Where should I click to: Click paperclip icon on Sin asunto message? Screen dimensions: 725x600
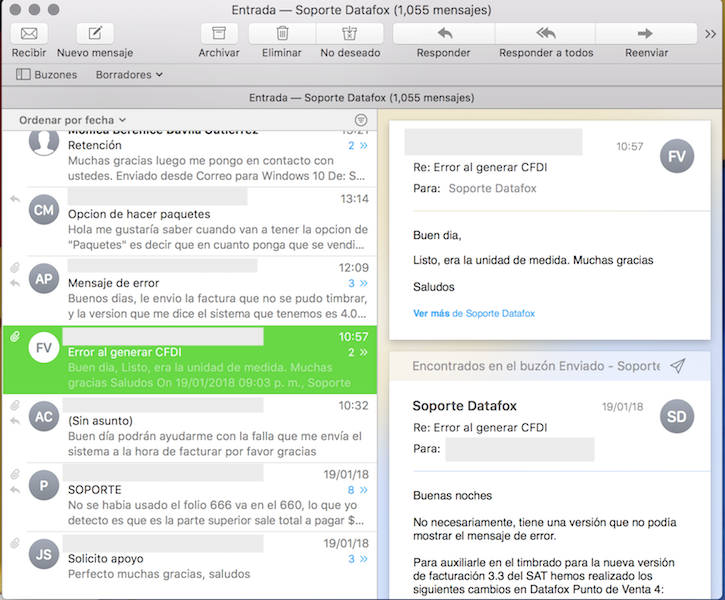[15, 405]
